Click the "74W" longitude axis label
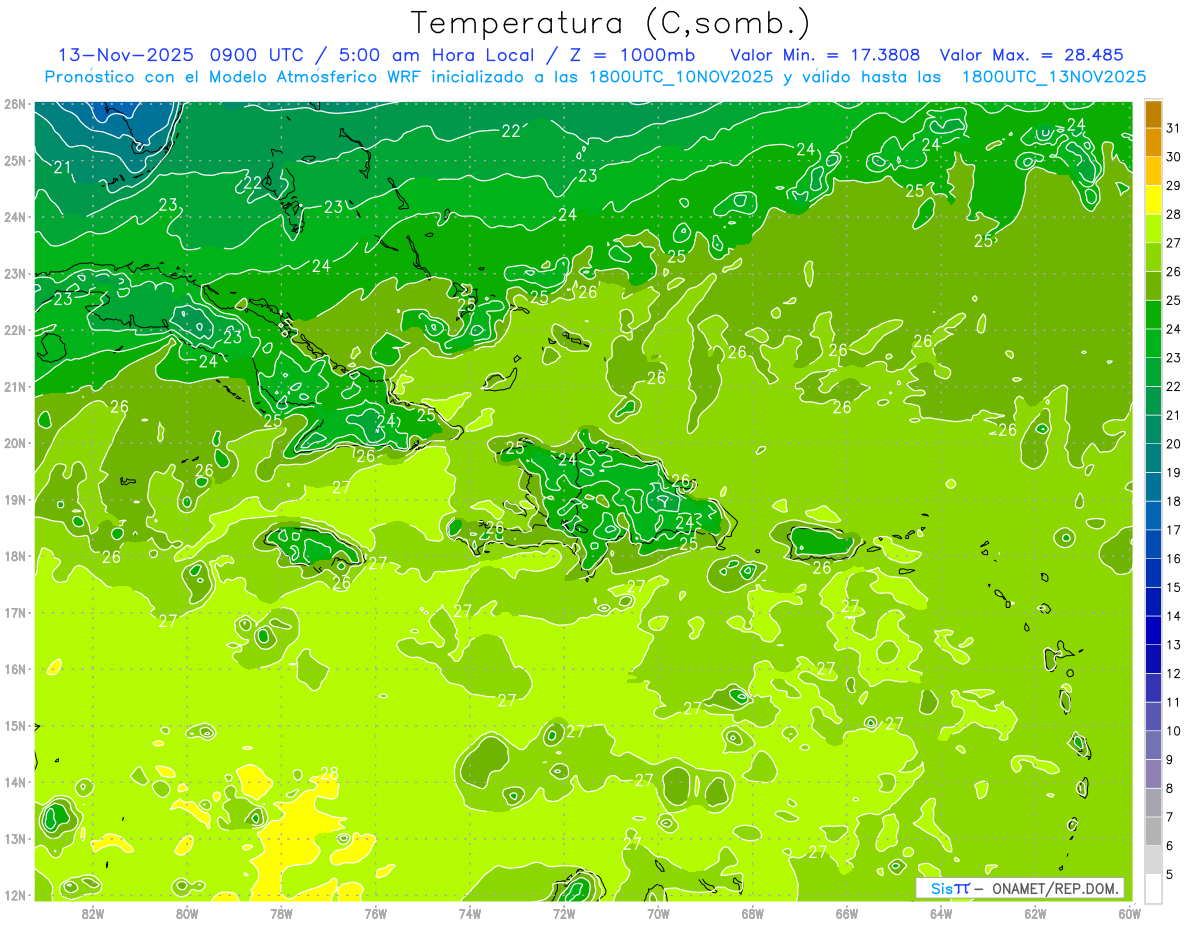 click(470, 913)
